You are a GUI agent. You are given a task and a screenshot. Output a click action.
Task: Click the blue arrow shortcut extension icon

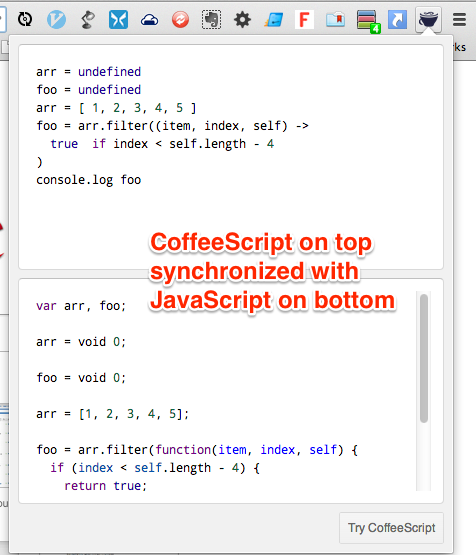[397, 19]
